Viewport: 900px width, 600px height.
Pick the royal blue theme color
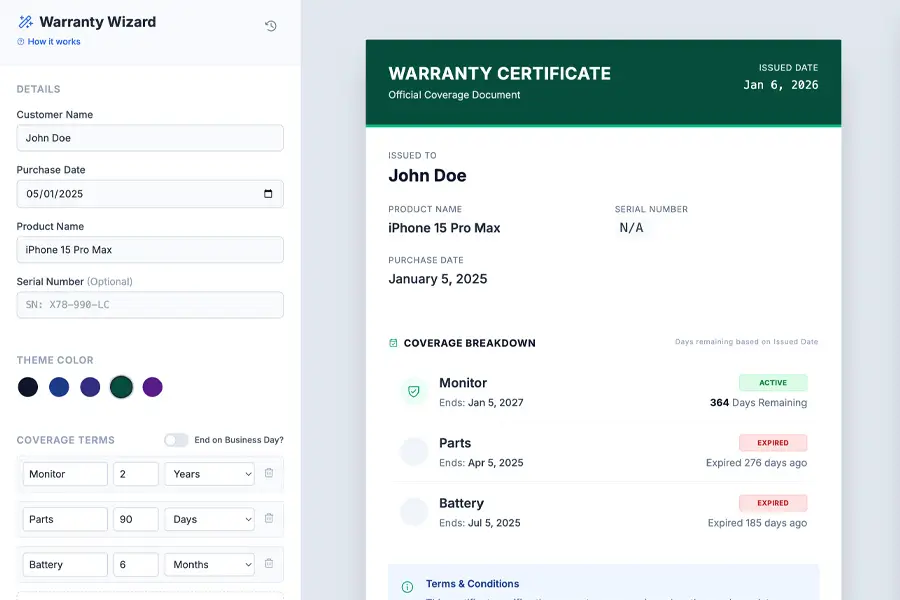pyautogui.click(x=59, y=387)
